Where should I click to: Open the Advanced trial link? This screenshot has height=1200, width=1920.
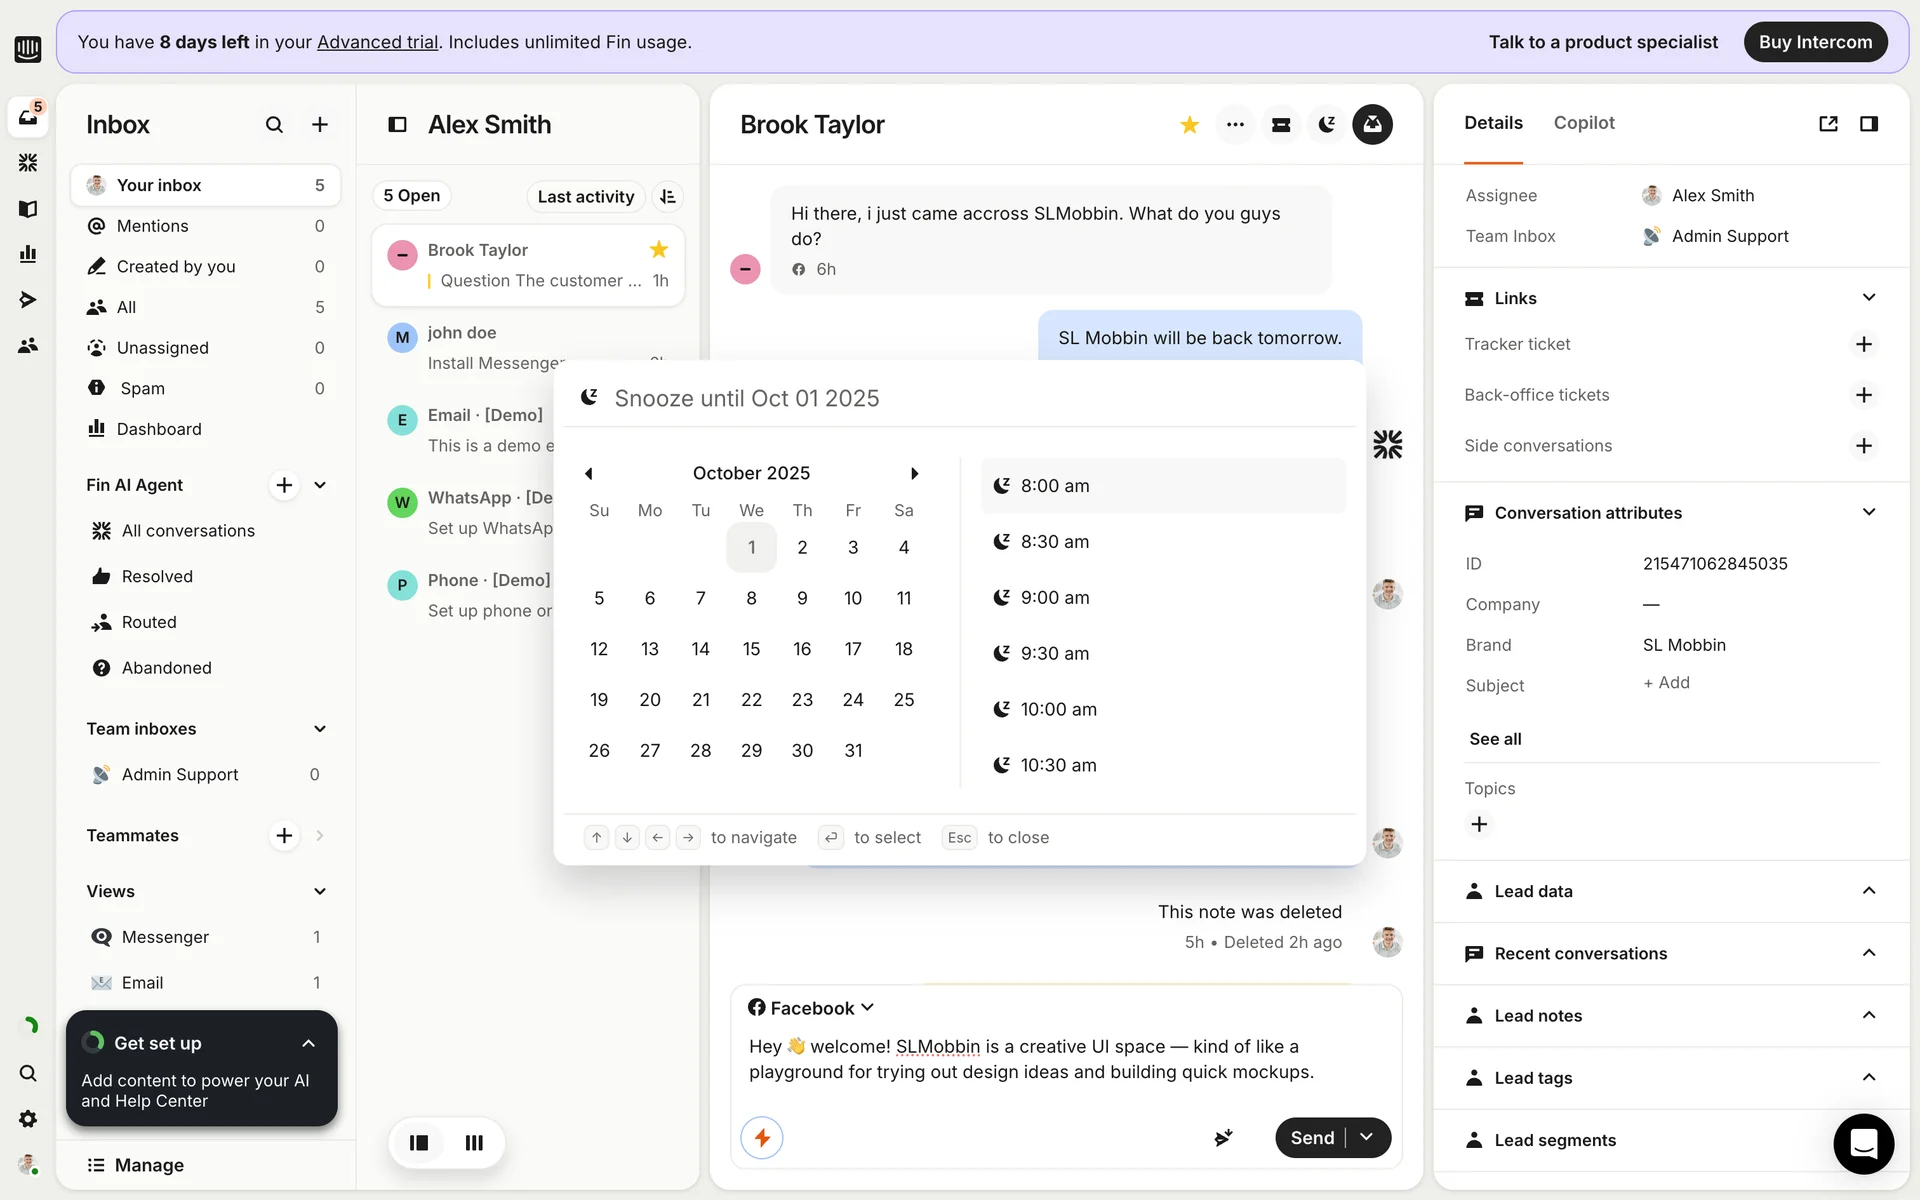pos(377,42)
